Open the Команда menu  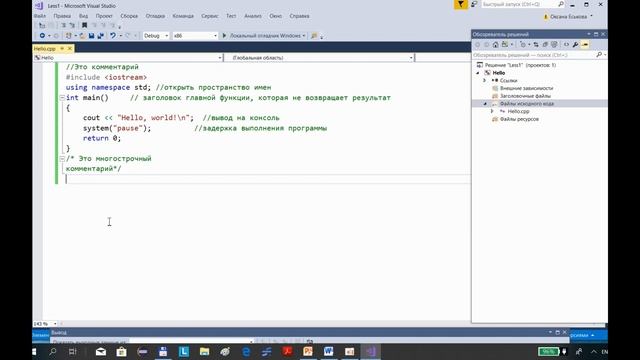coord(183,16)
